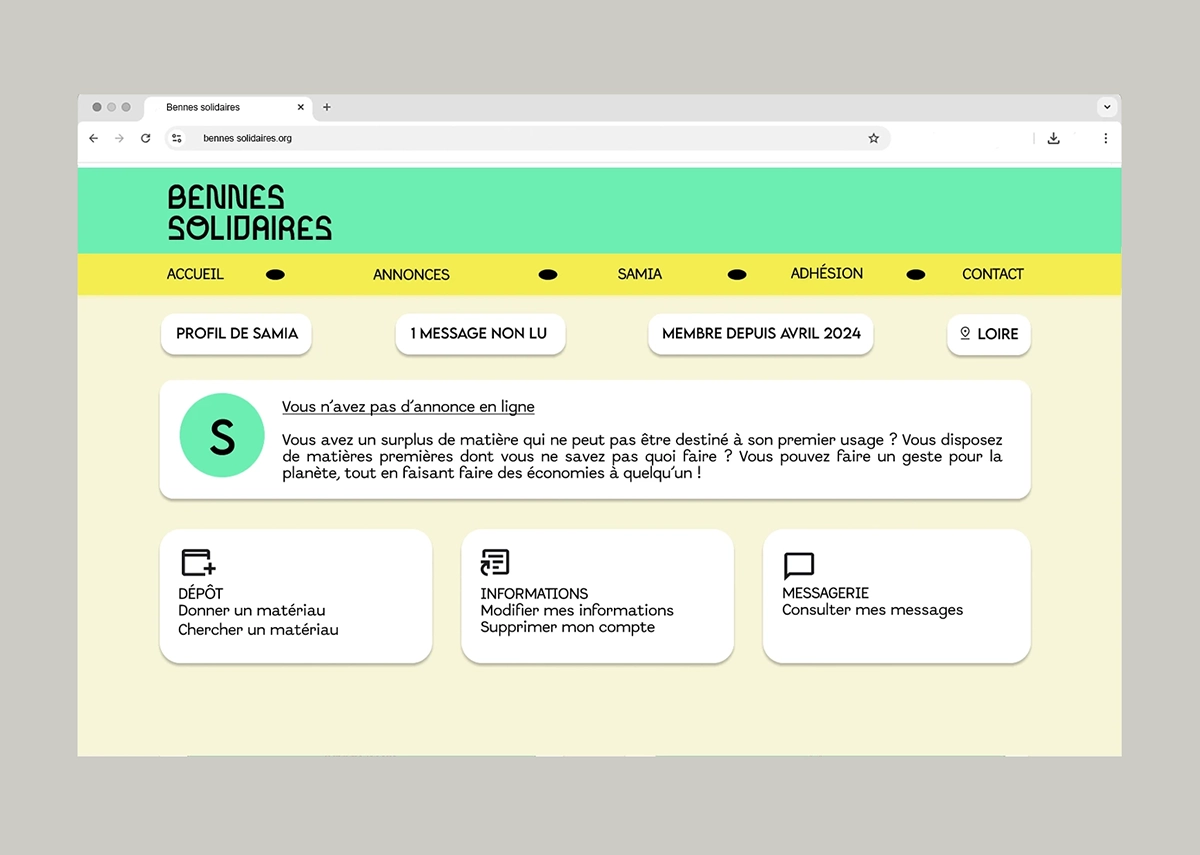Open the Contact menu item
The image size is (1200, 855).
[993, 274]
